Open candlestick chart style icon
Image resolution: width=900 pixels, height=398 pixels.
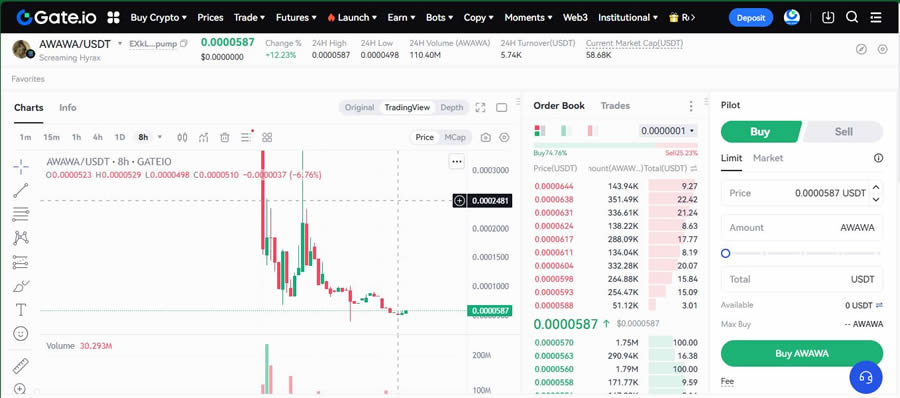click(x=182, y=137)
